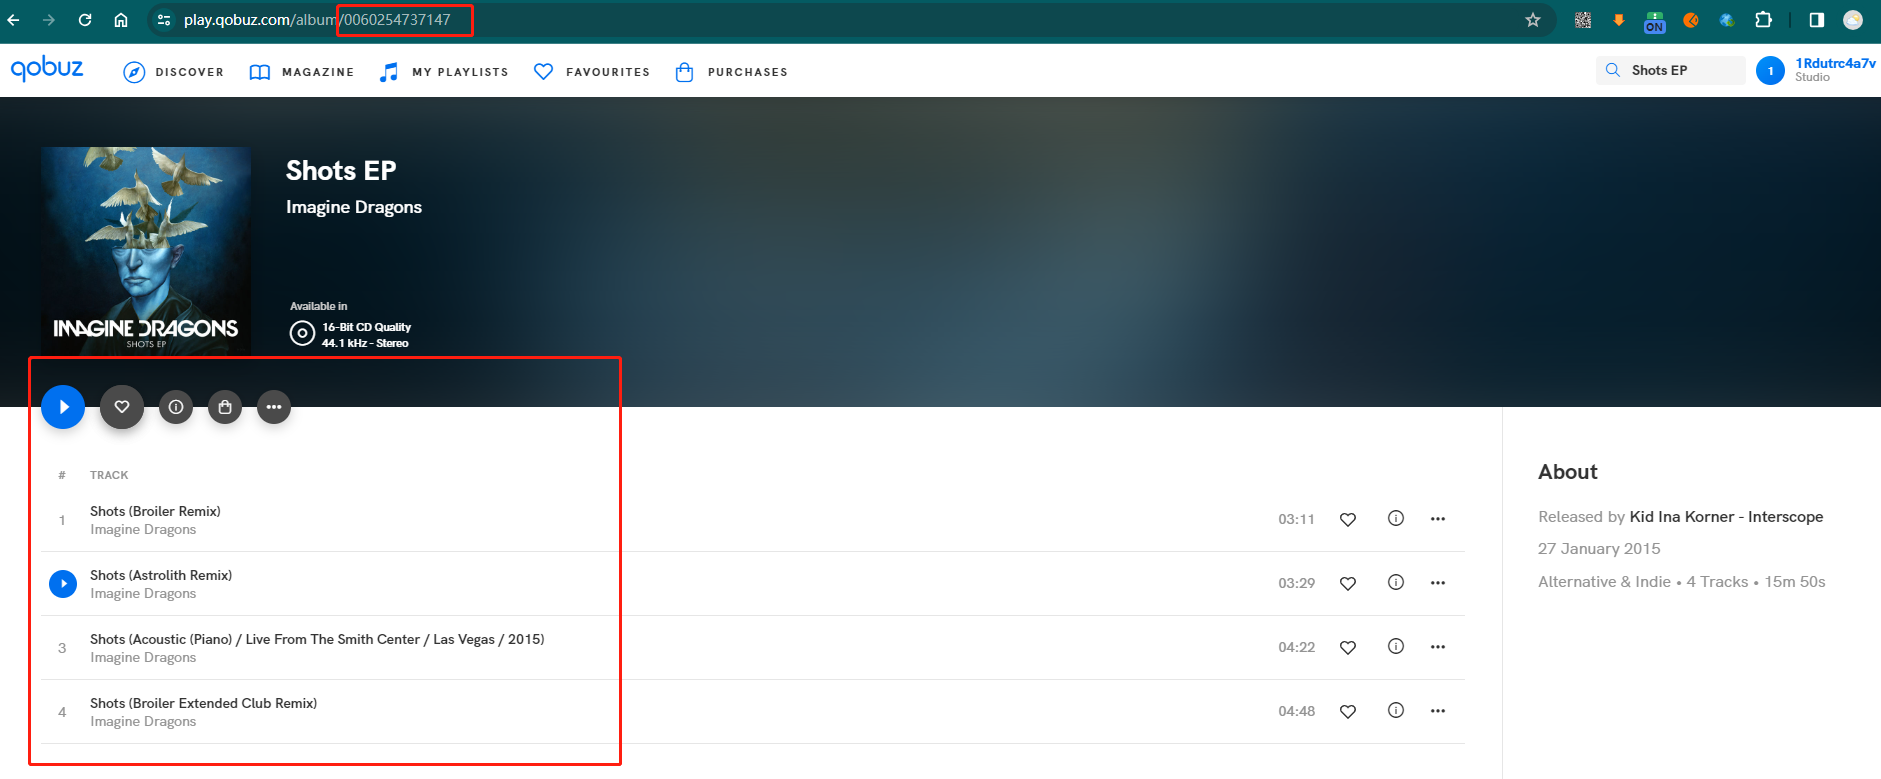View site information icon in address bar

click(164, 20)
